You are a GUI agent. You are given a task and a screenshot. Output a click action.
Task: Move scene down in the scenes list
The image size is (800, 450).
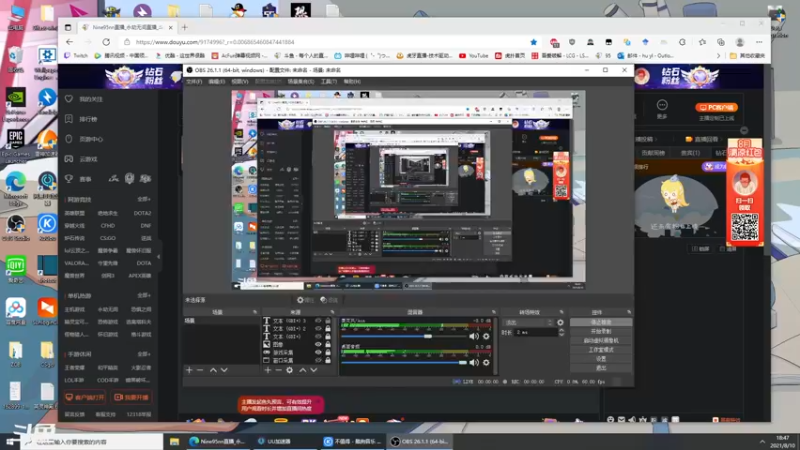point(224,370)
